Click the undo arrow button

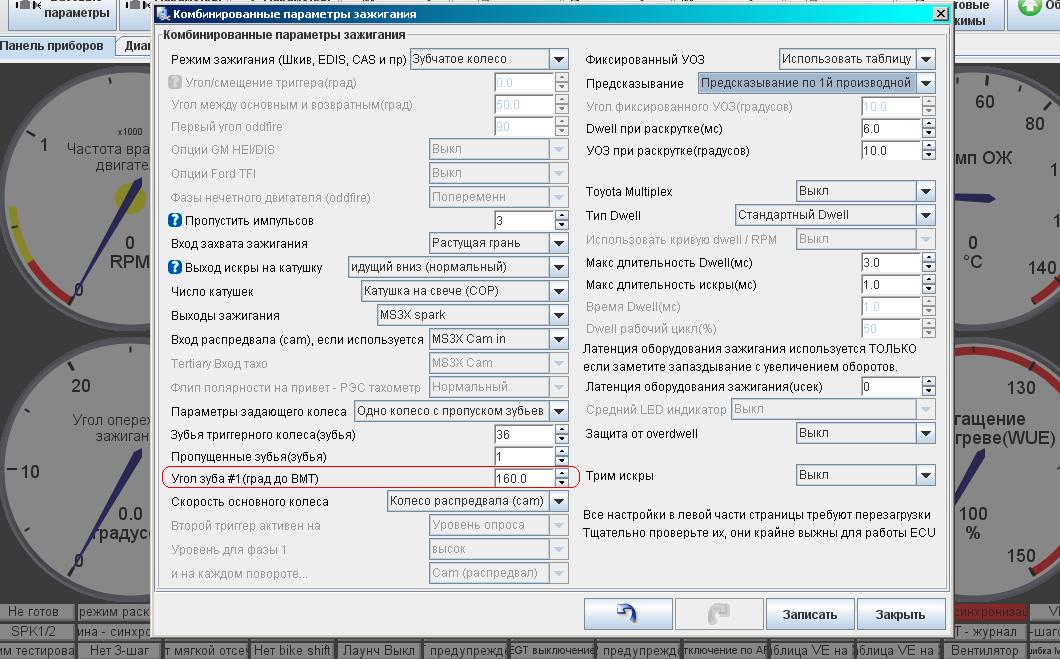pyautogui.click(x=627, y=613)
